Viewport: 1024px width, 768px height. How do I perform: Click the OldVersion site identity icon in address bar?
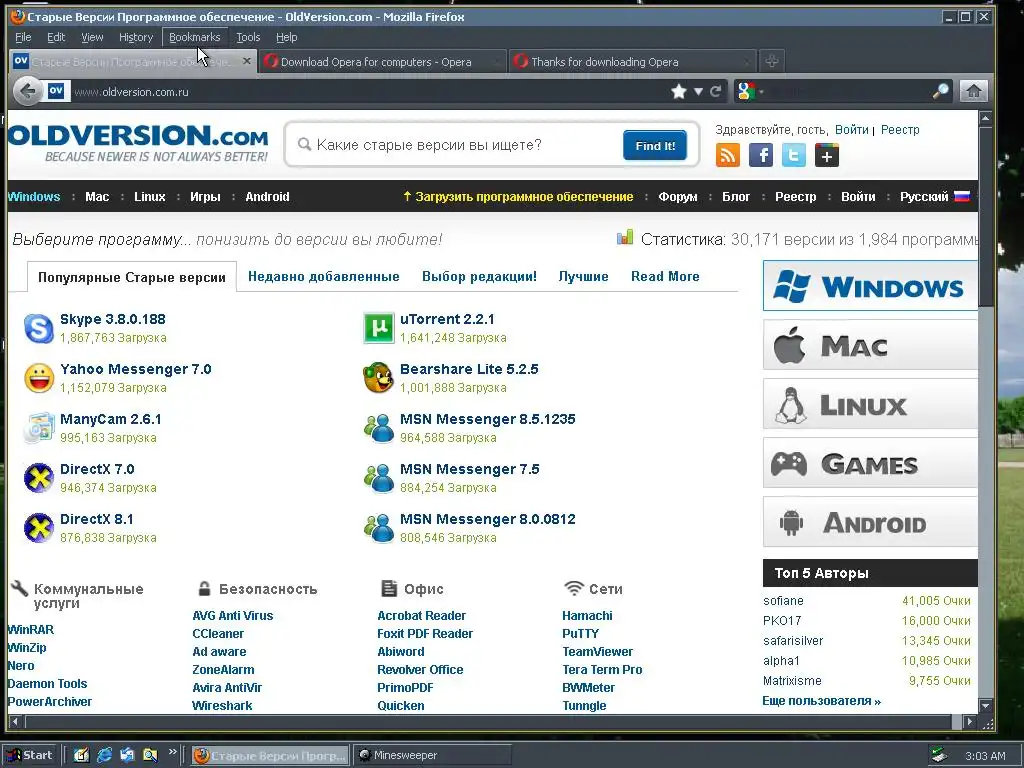[x=56, y=91]
